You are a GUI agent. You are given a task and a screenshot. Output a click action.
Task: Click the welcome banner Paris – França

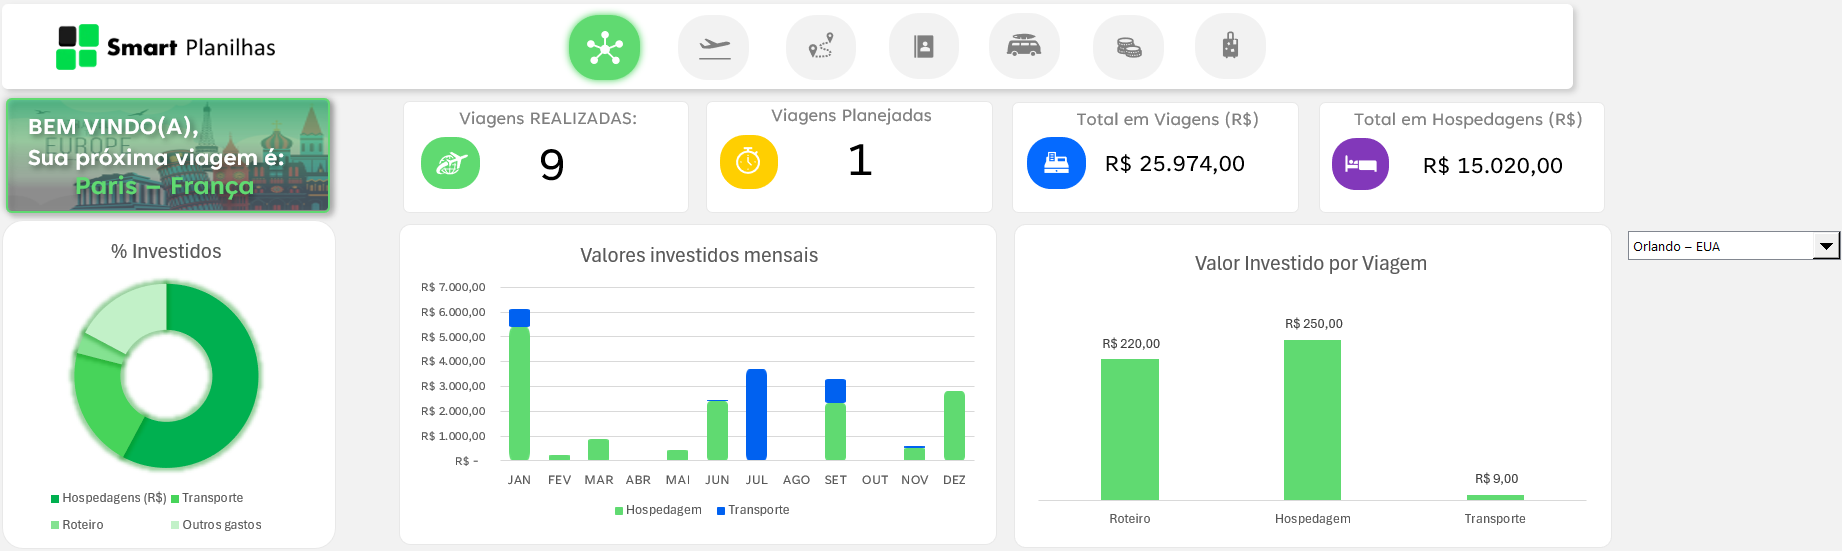coord(168,156)
